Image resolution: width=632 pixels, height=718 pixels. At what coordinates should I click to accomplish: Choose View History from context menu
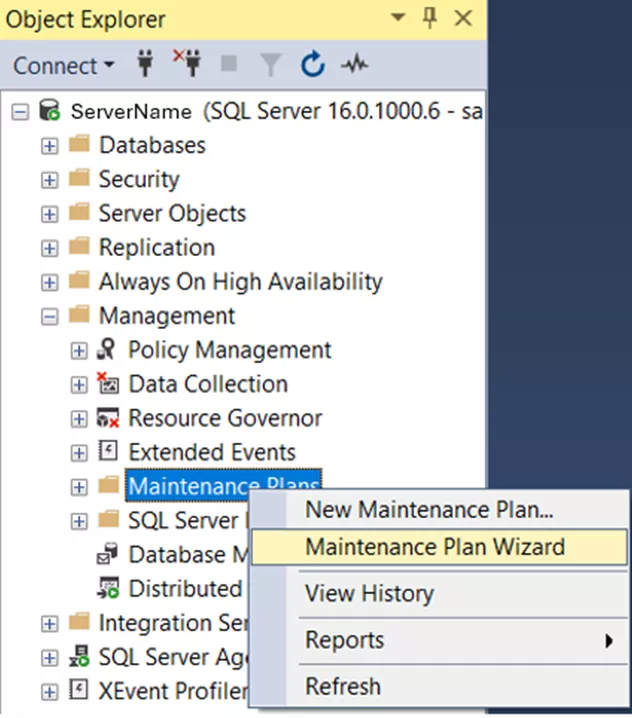click(439, 594)
